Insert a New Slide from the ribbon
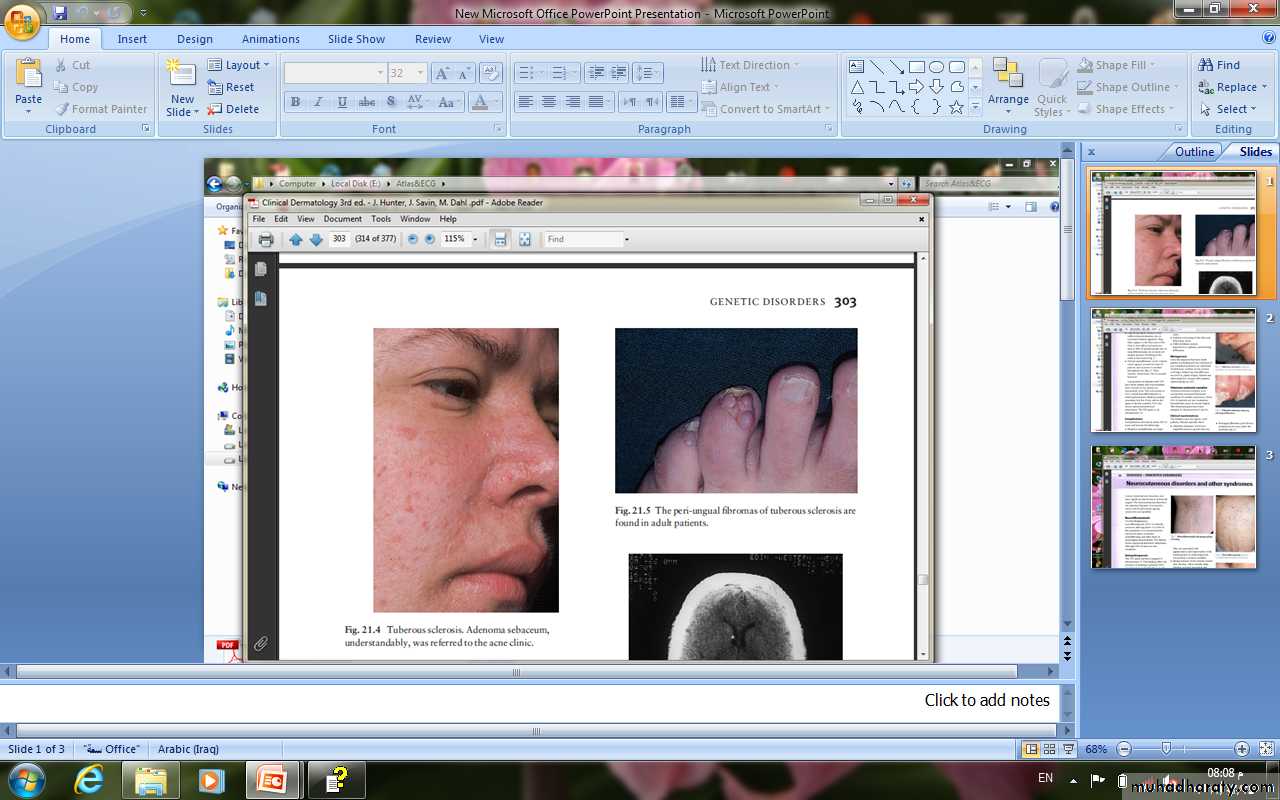The height and width of the screenshot is (800, 1280). point(182,78)
